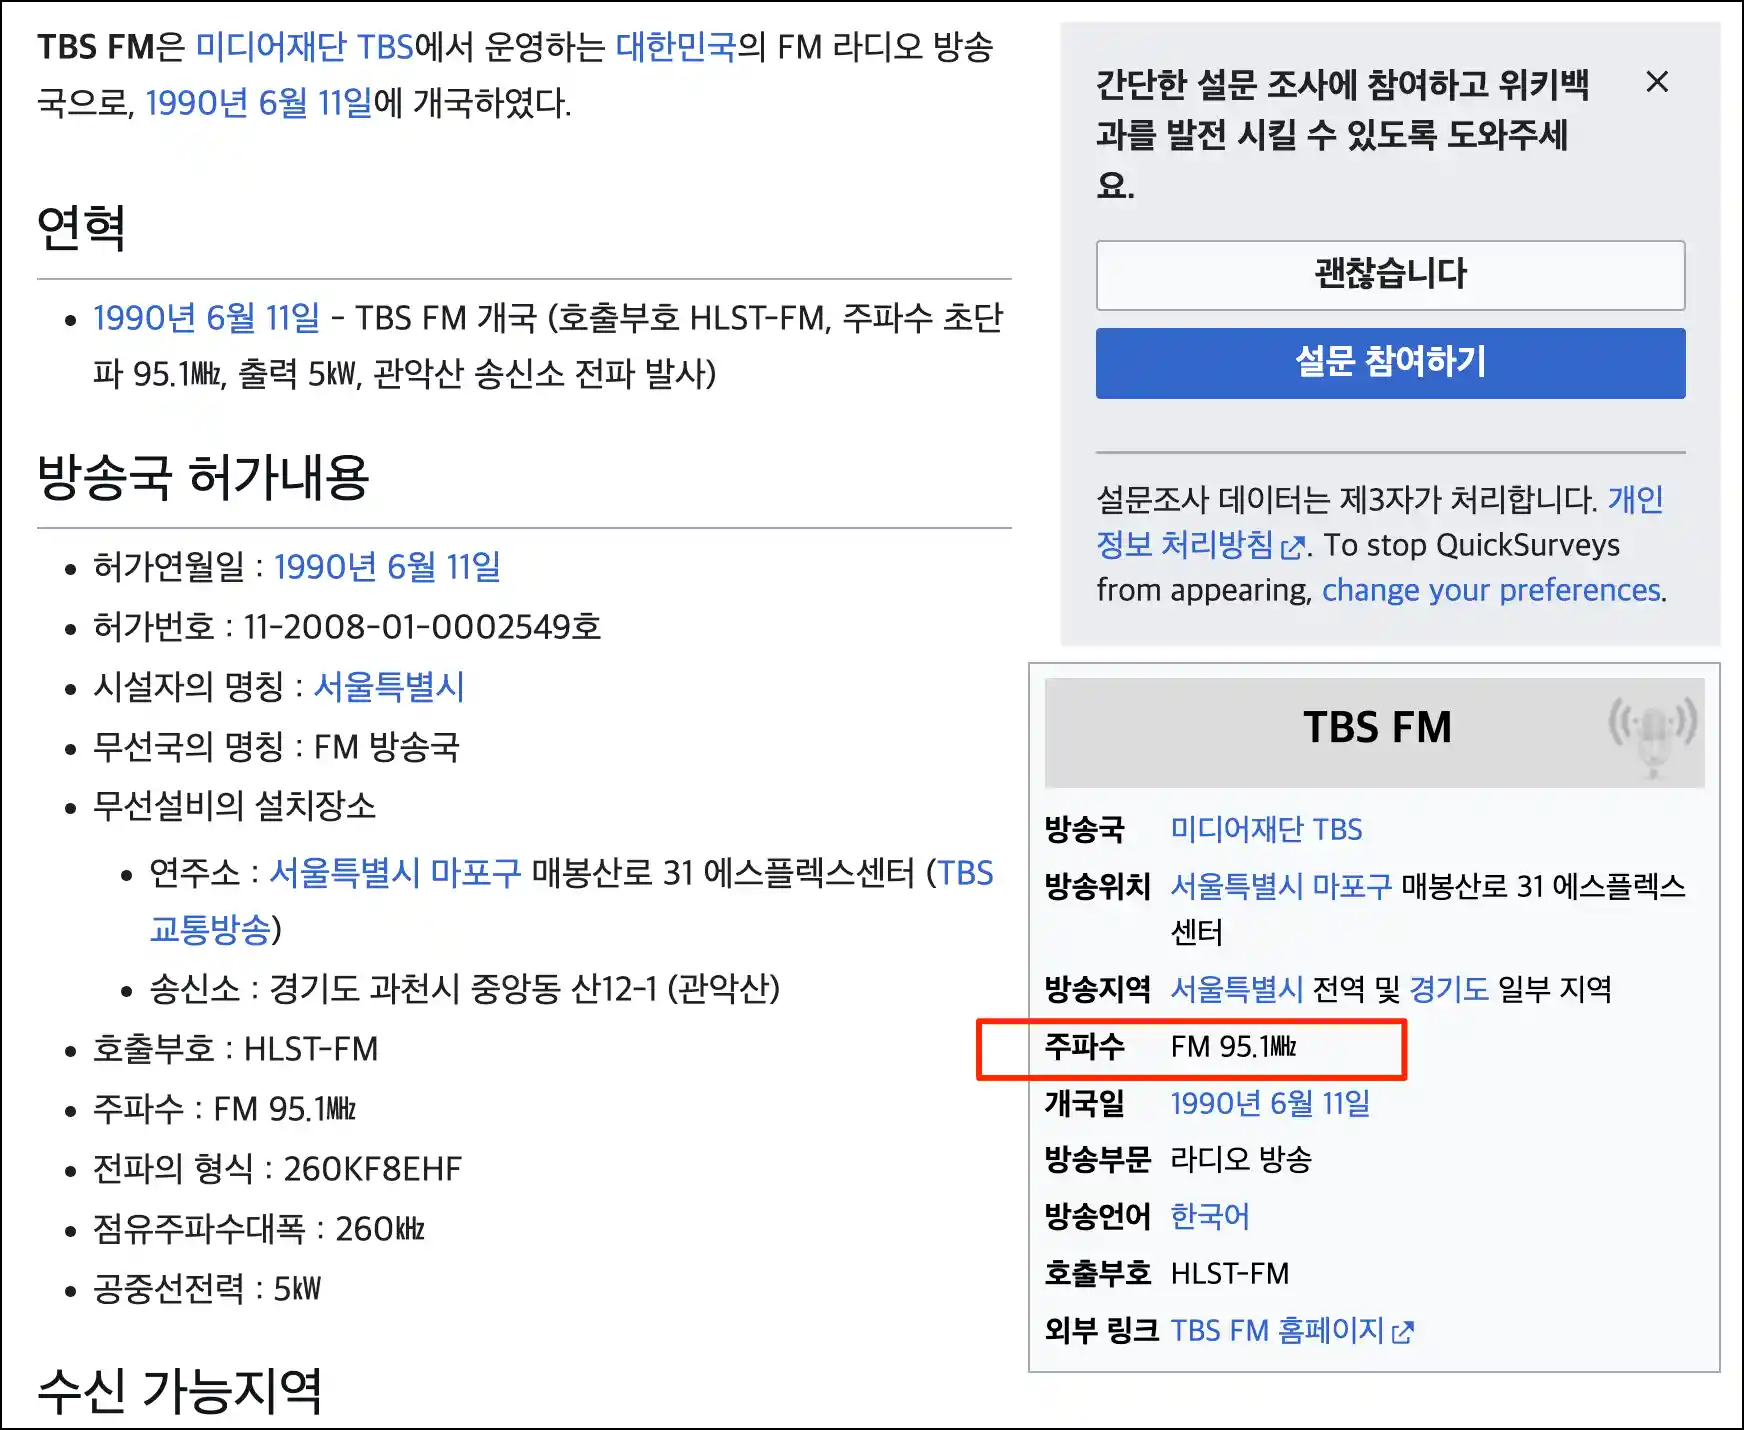This screenshot has height=1430, width=1744.
Task: Click the 공중선전력 : 5kW list item
Action: (x=207, y=1289)
